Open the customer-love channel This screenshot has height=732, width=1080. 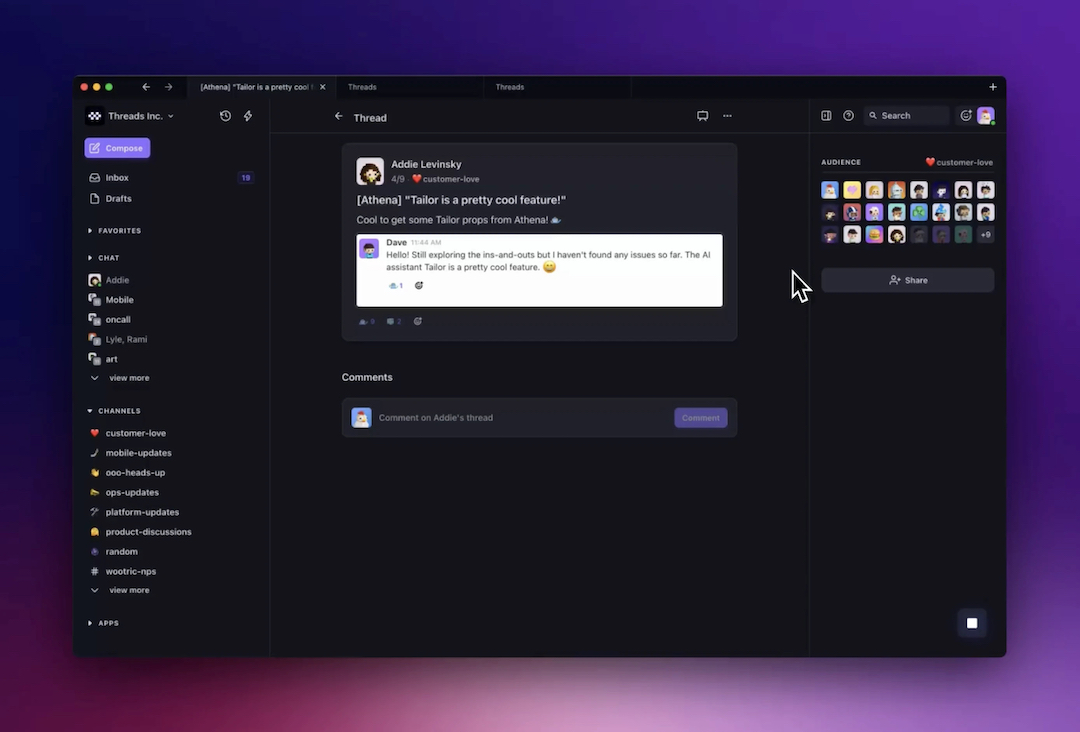pyautogui.click(x=134, y=432)
